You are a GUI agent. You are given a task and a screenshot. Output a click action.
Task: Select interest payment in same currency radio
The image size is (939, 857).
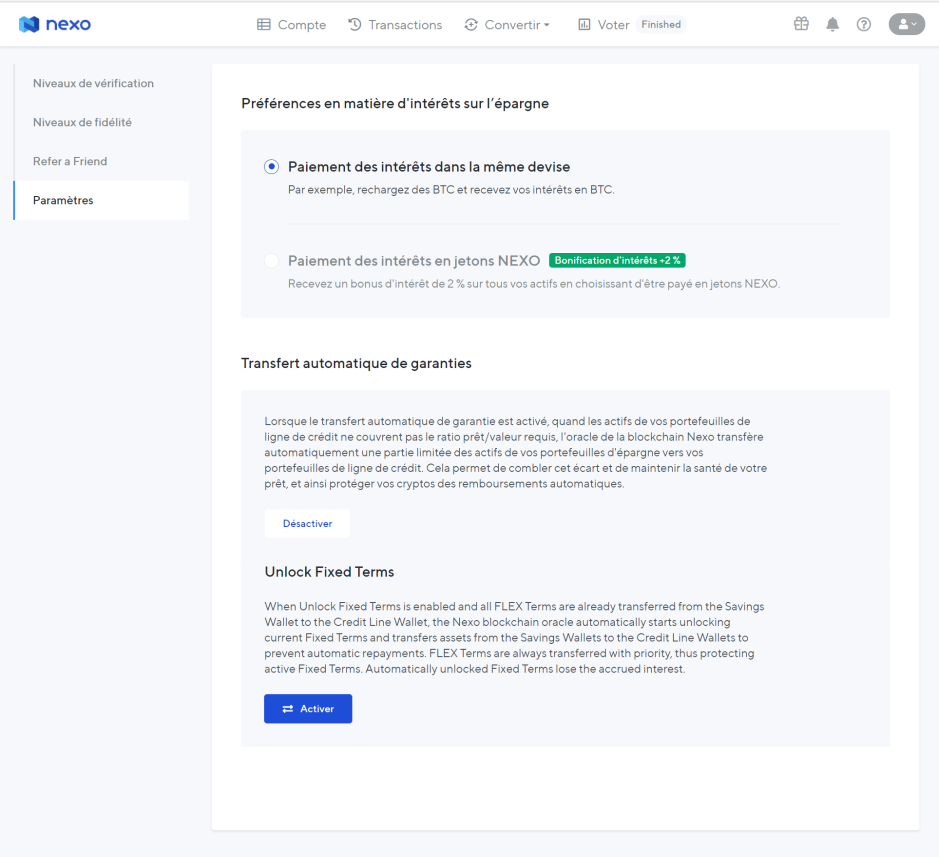point(271,166)
